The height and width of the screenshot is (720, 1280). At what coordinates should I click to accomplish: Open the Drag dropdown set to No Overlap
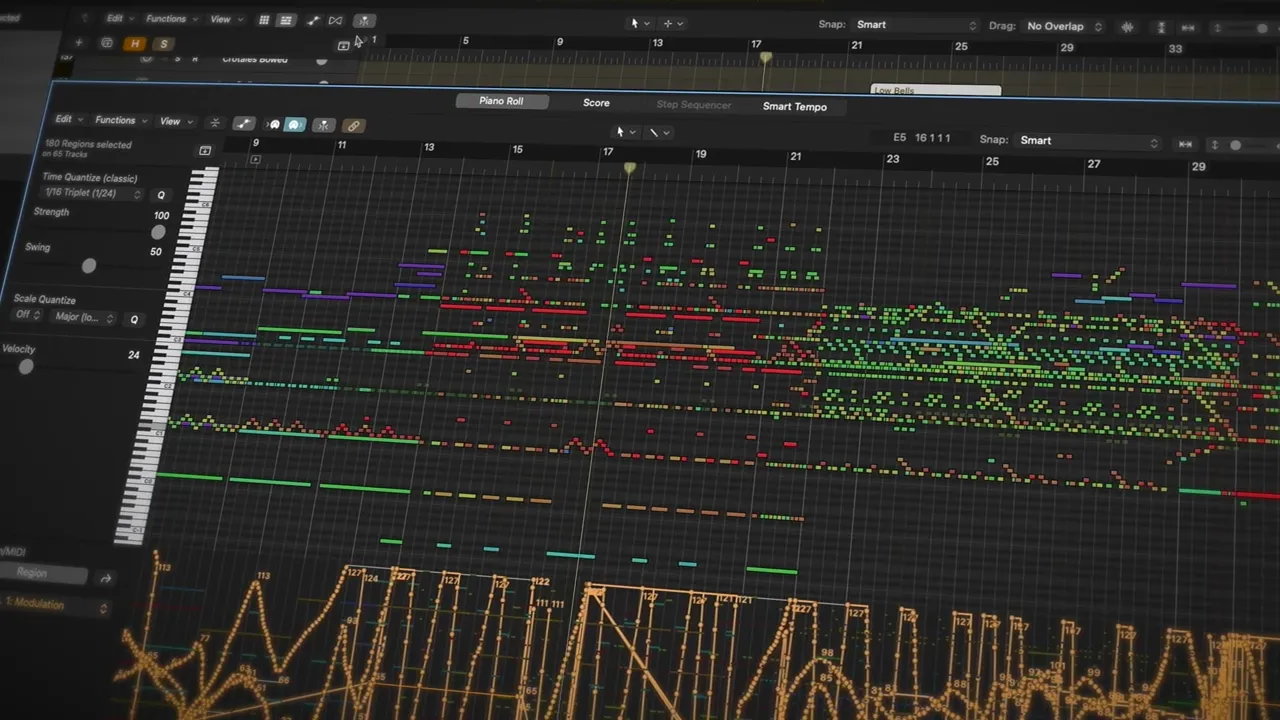[x=1064, y=26]
